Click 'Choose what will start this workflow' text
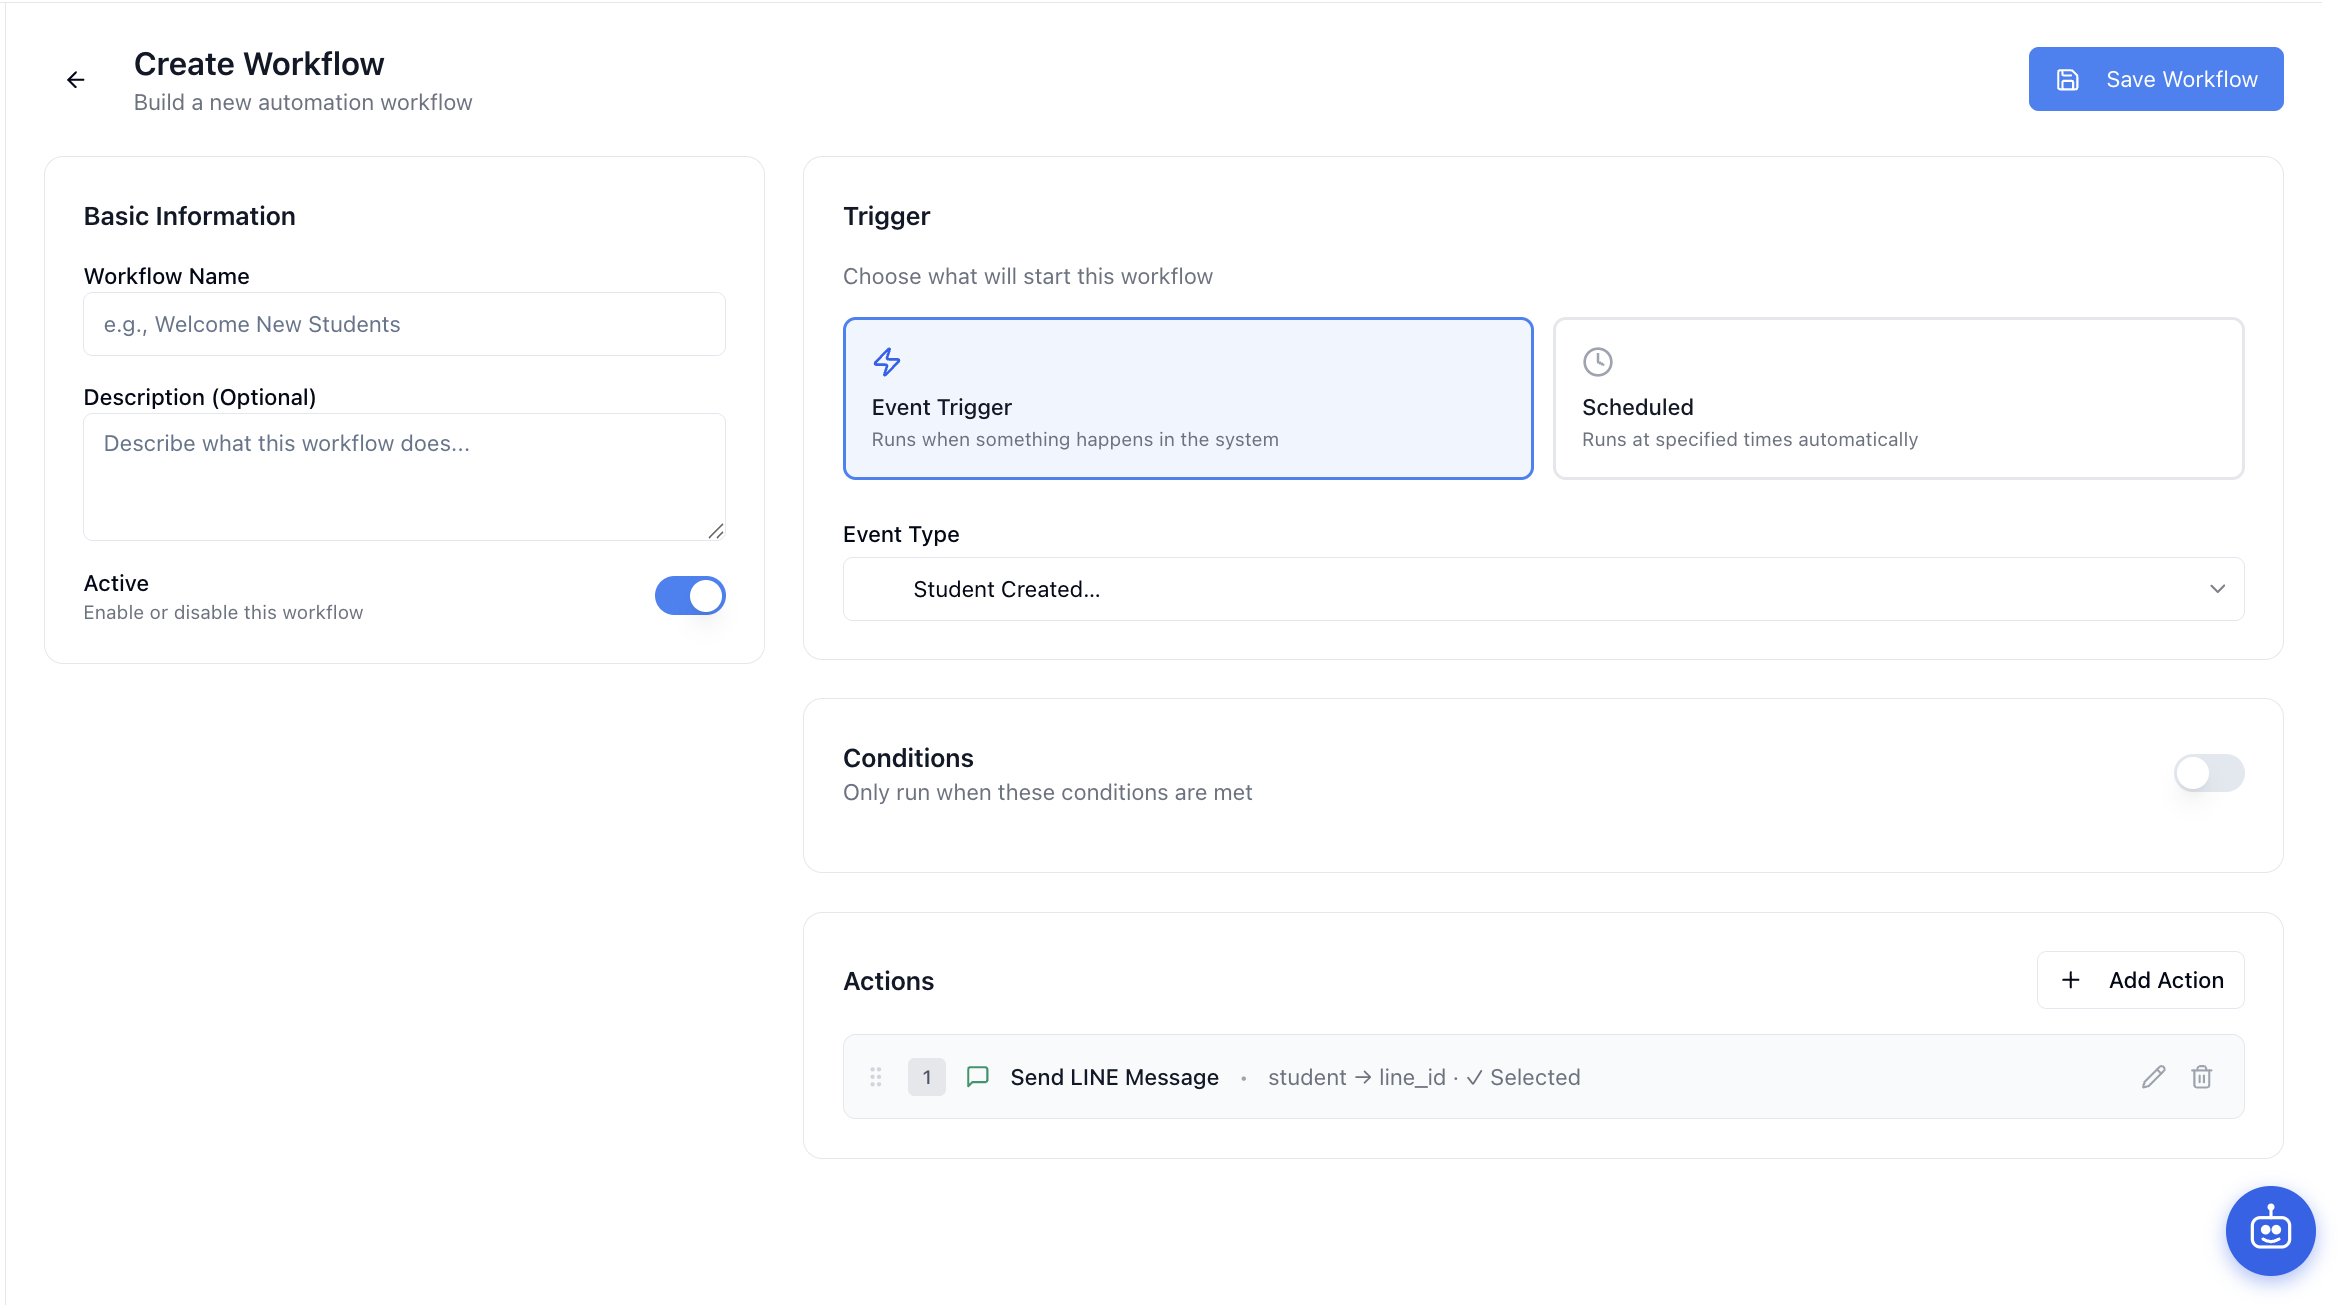The image size is (2348, 1308). point(1028,276)
